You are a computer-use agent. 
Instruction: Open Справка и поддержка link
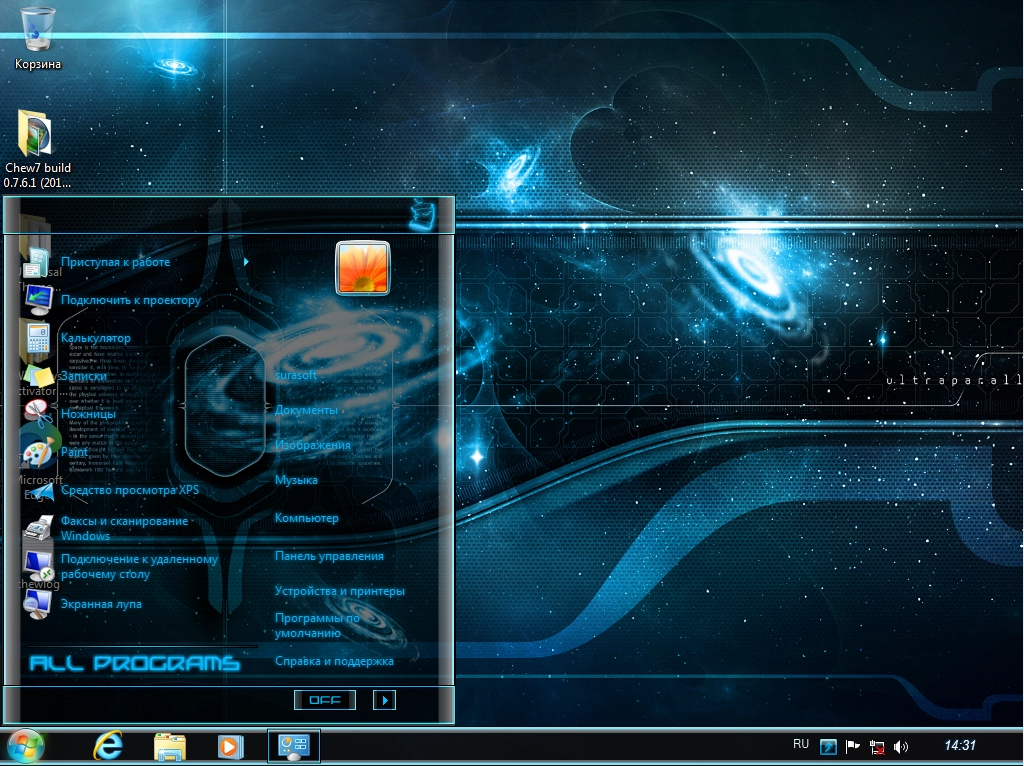[334, 661]
